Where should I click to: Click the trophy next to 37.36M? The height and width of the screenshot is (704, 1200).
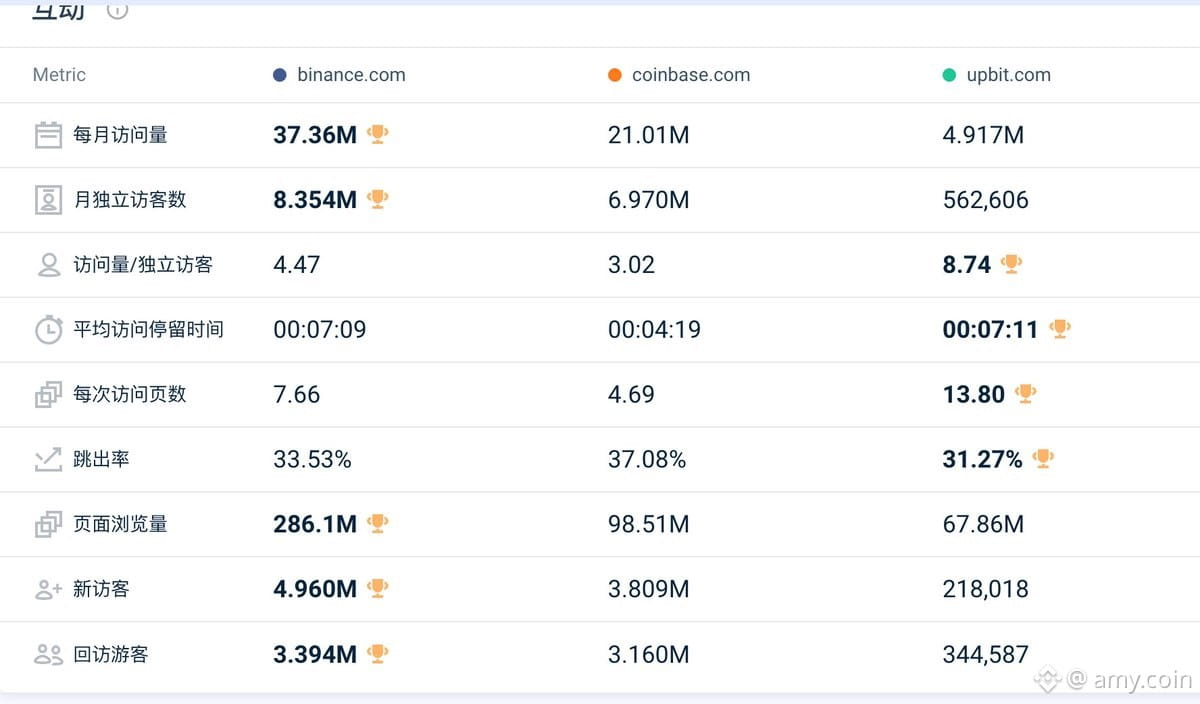pos(377,134)
